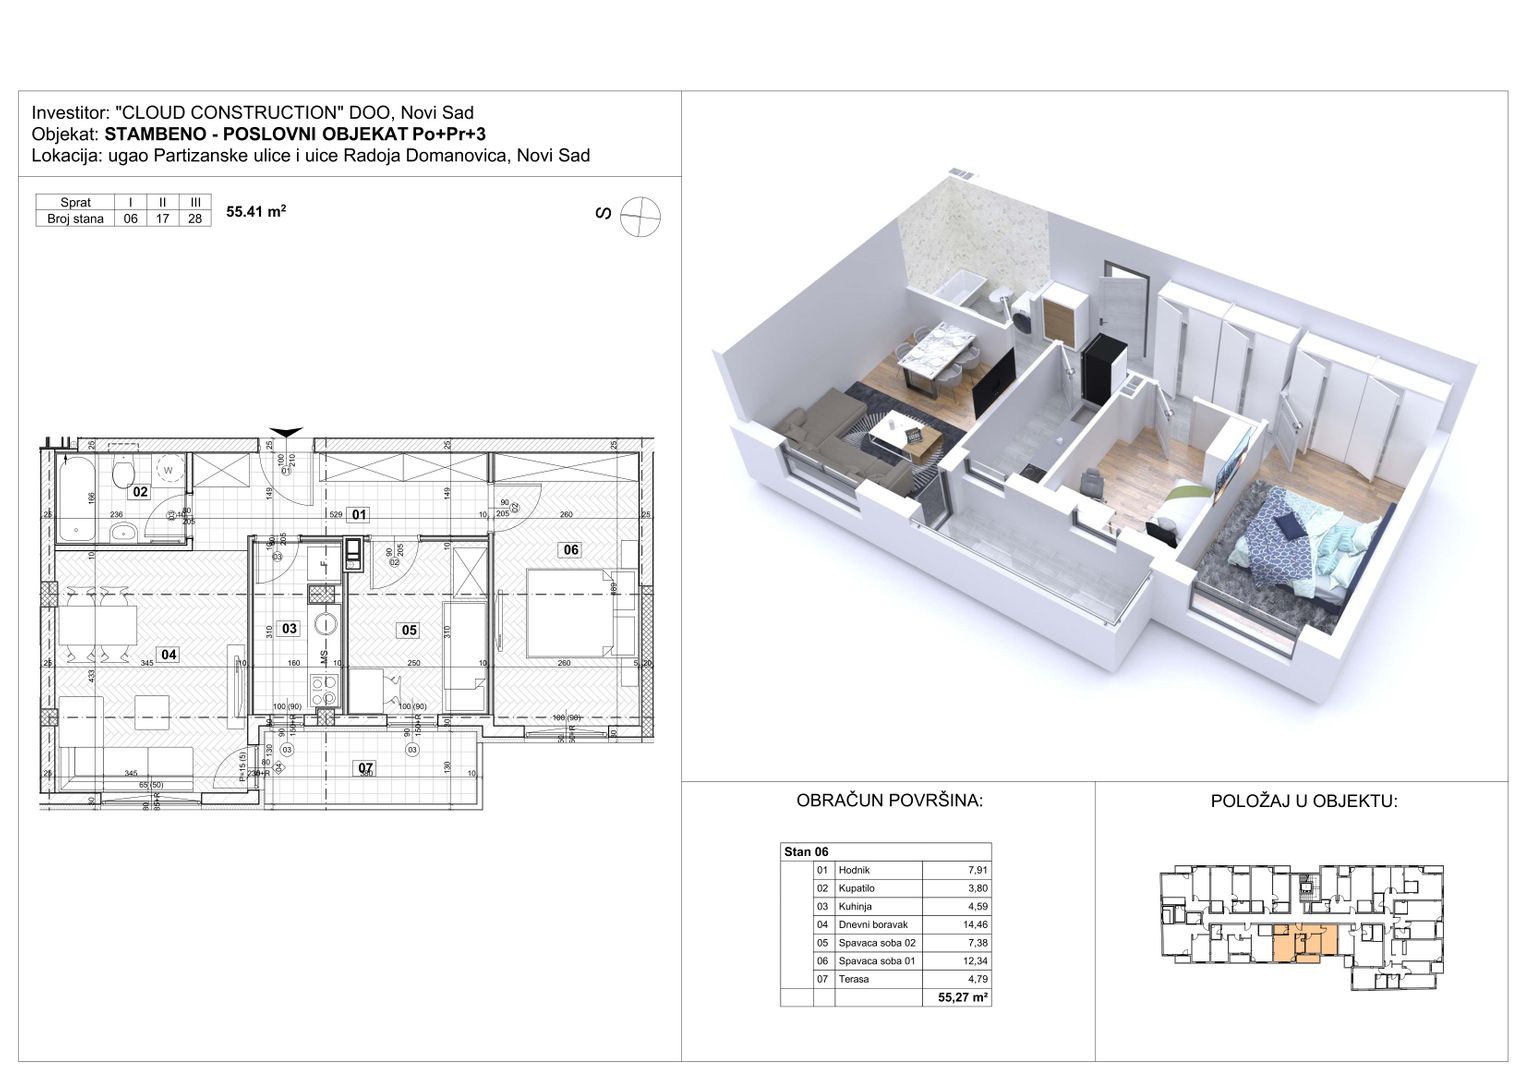Screen dimensions: 1527x1080
Task: Click the Kupatilo row in the area table
Action: tap(901, 888)
